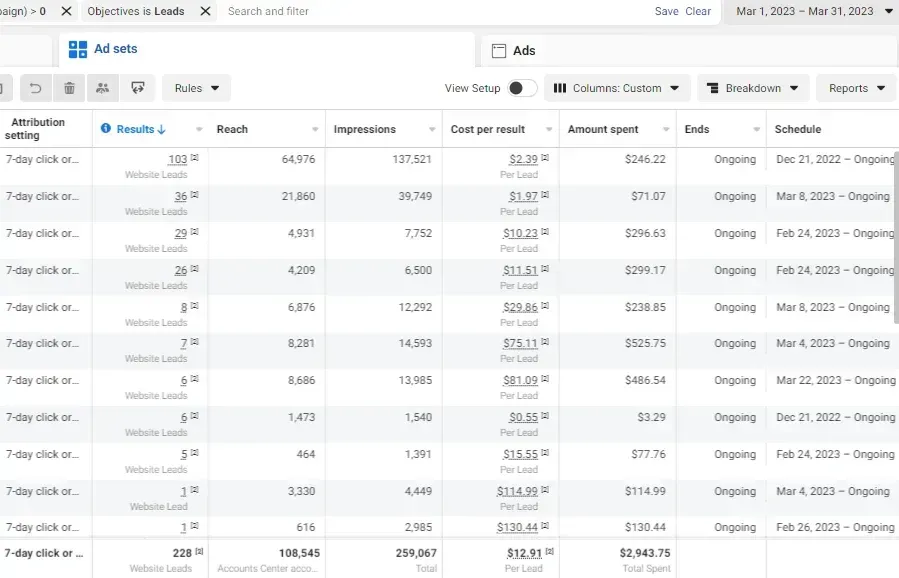Click the $0.55 cost per lead
This screenshot has height=578, width=899.
[x=523, y=417]
